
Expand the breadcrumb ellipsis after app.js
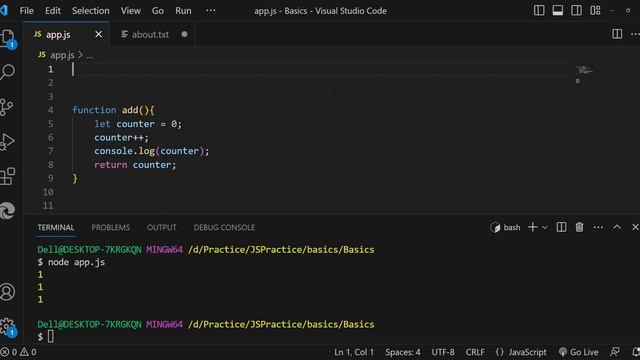tap(89, 56)
